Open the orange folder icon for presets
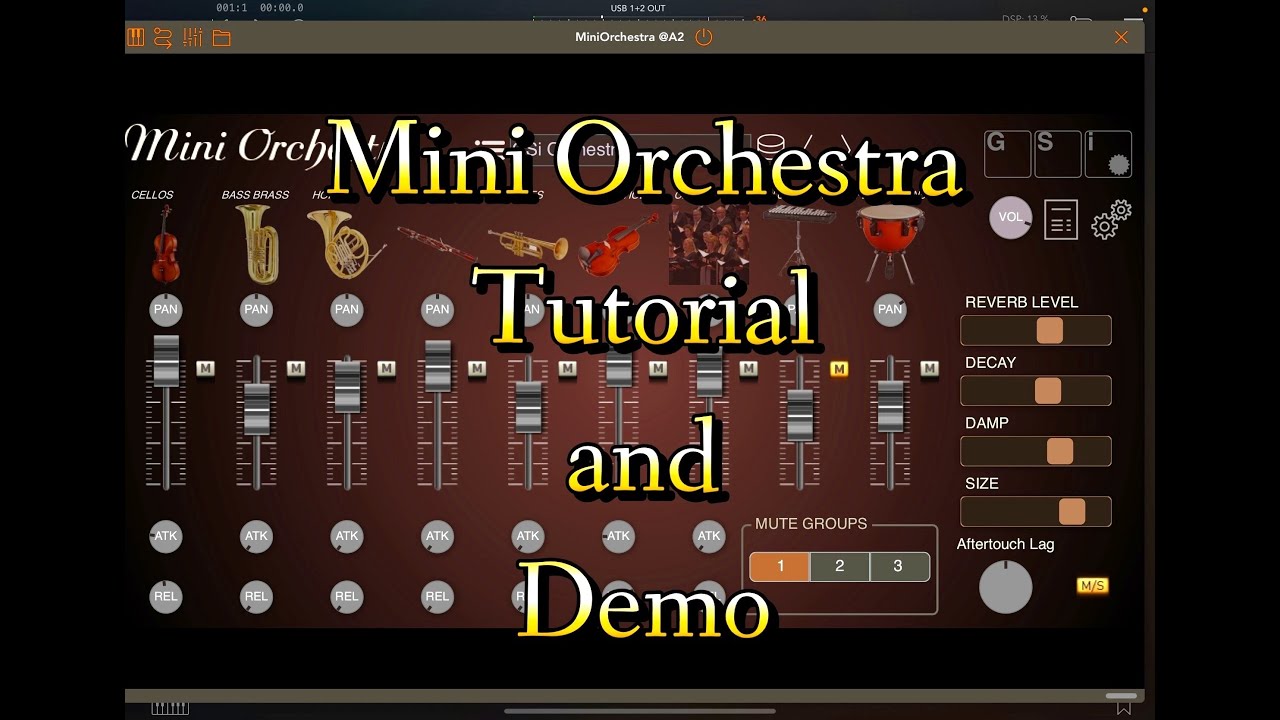 [x=222, y=38]
